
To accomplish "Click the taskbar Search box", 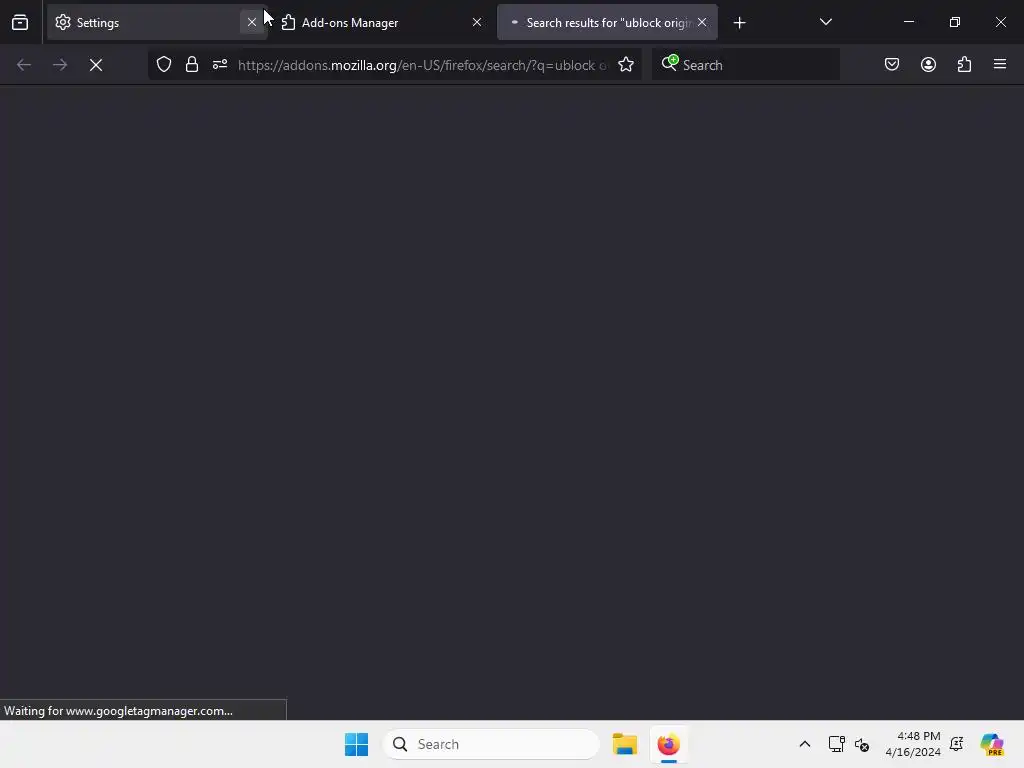I will (491, 744).
